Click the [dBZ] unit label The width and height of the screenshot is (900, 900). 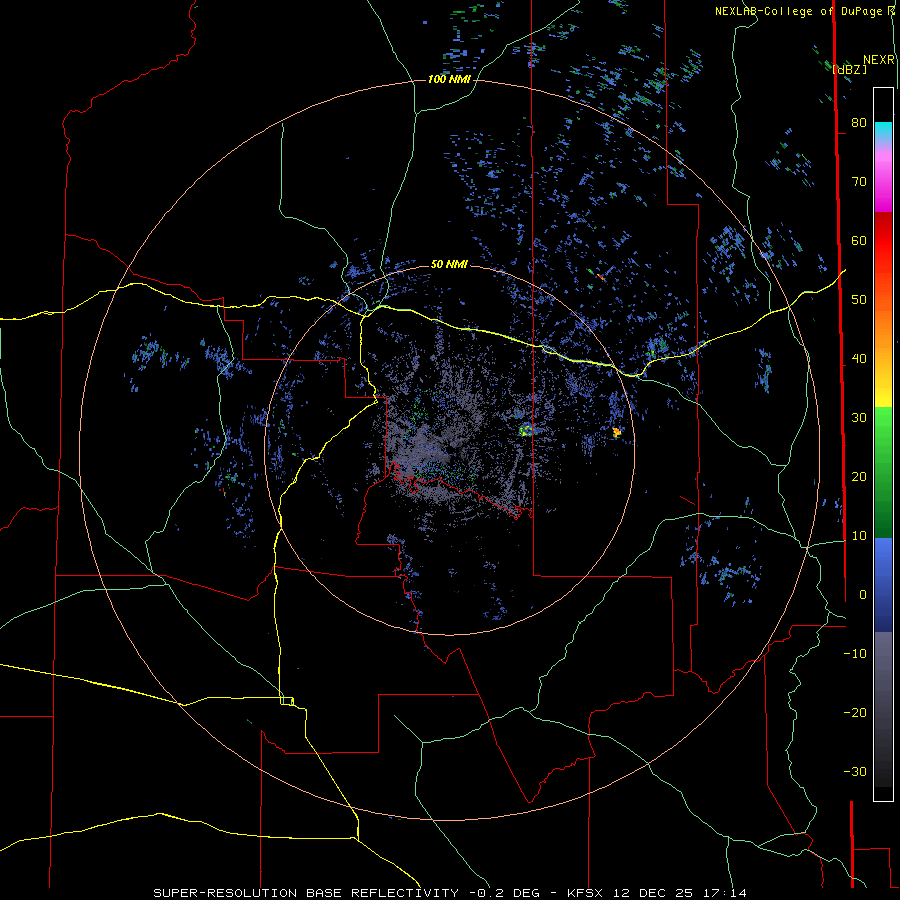(849, 69)
